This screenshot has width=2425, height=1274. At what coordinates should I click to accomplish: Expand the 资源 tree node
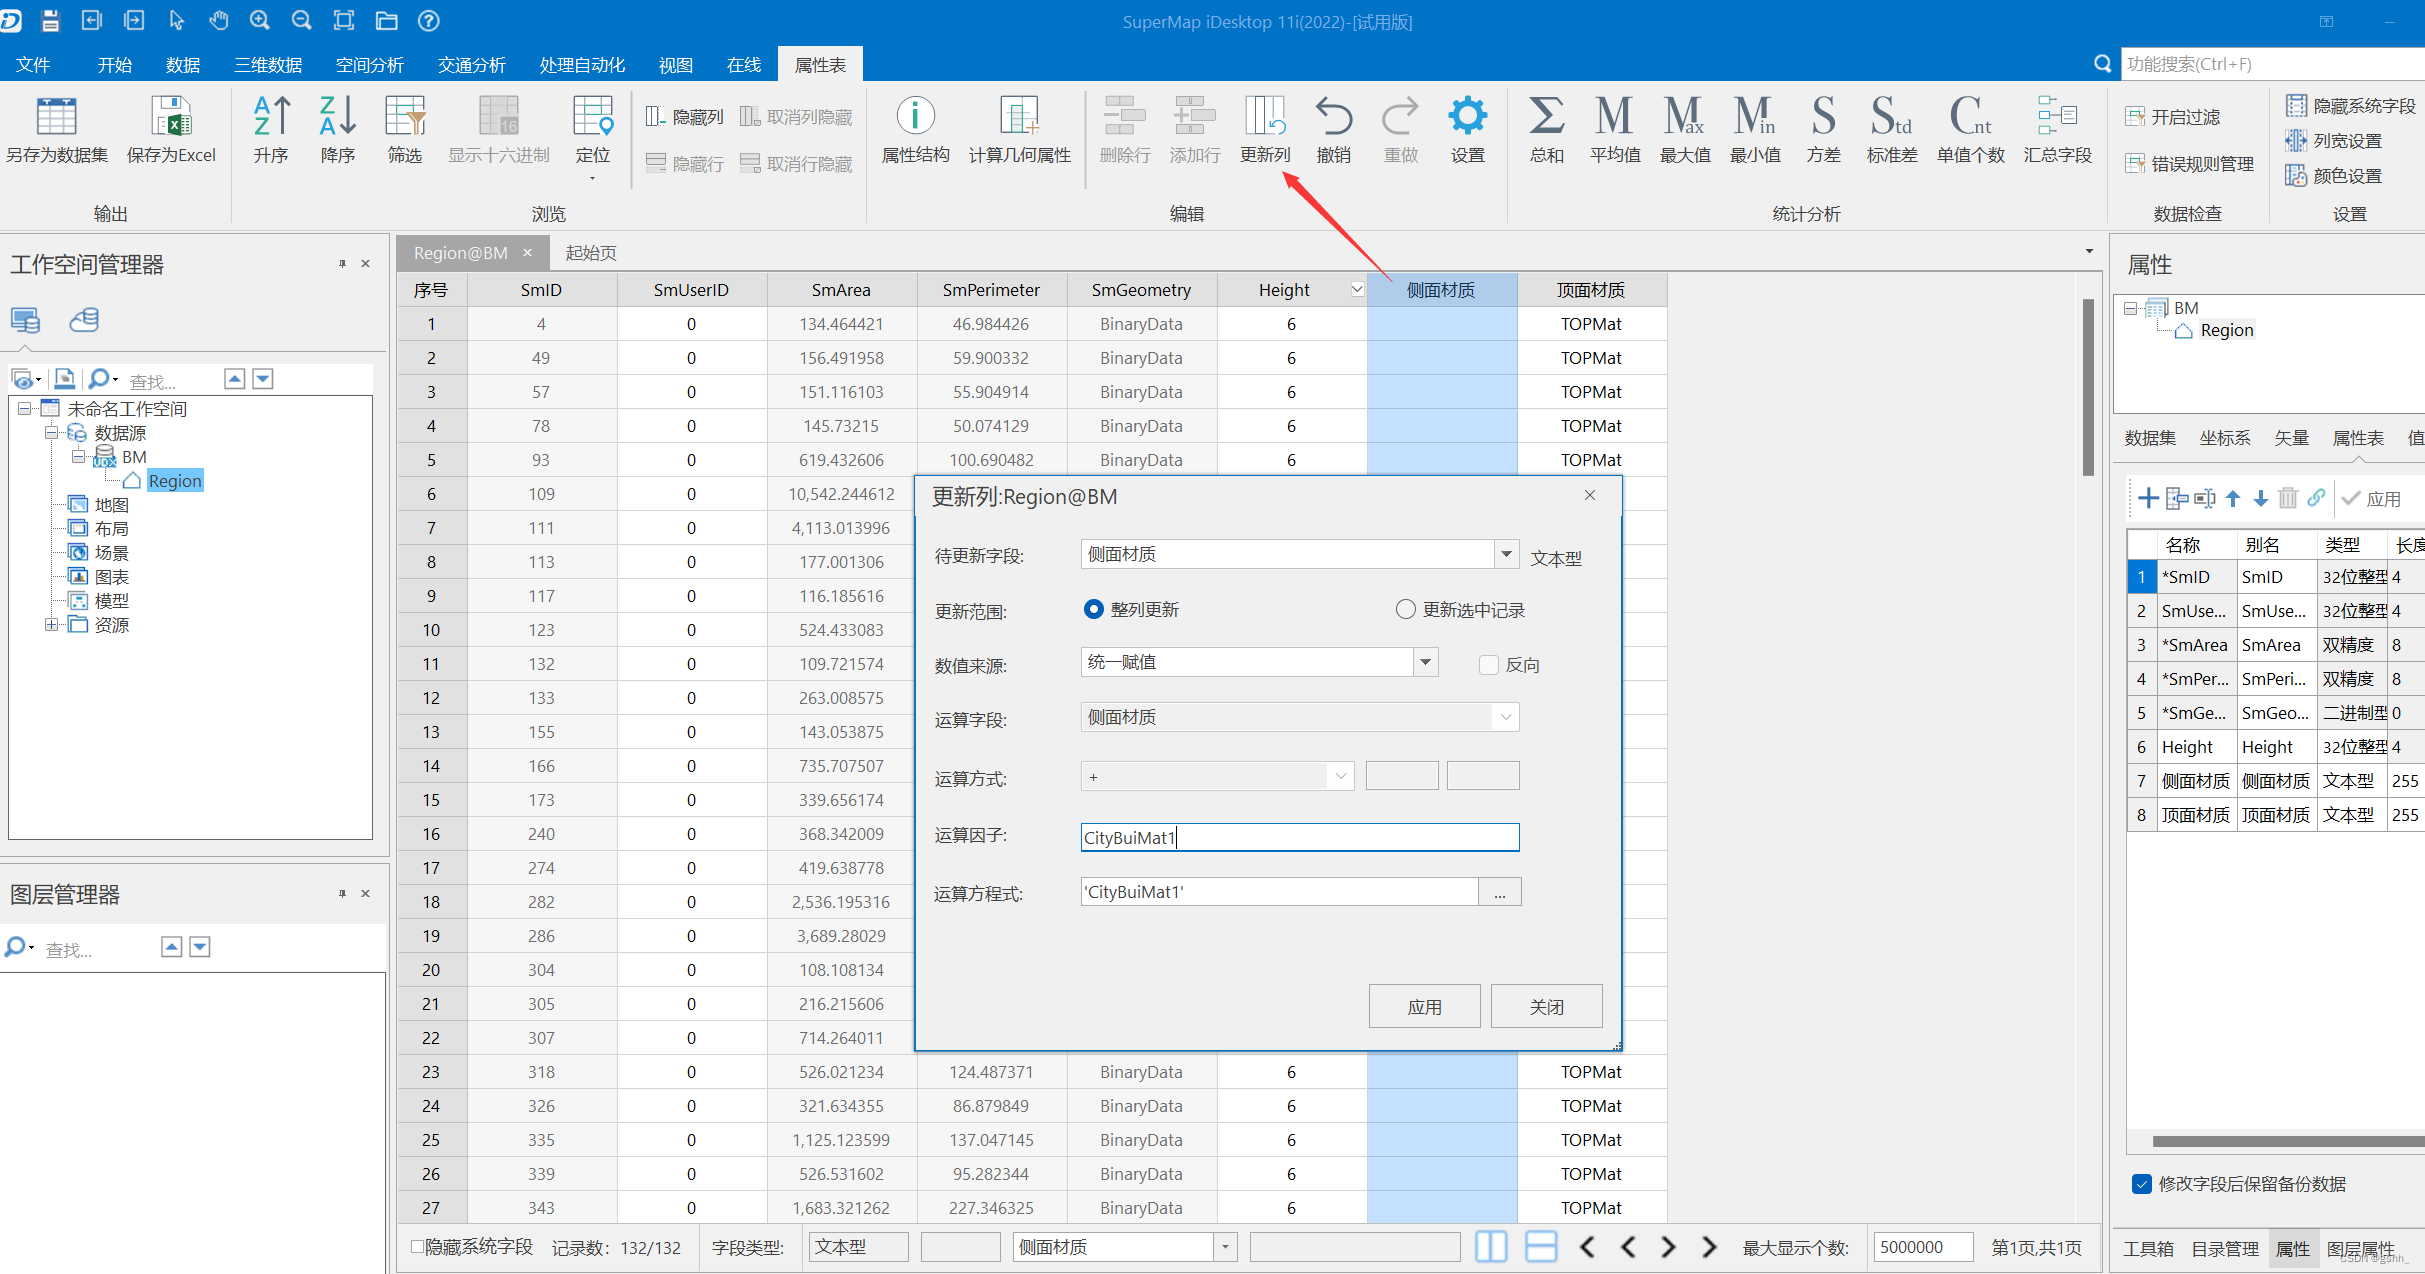[x=51, y=625]
